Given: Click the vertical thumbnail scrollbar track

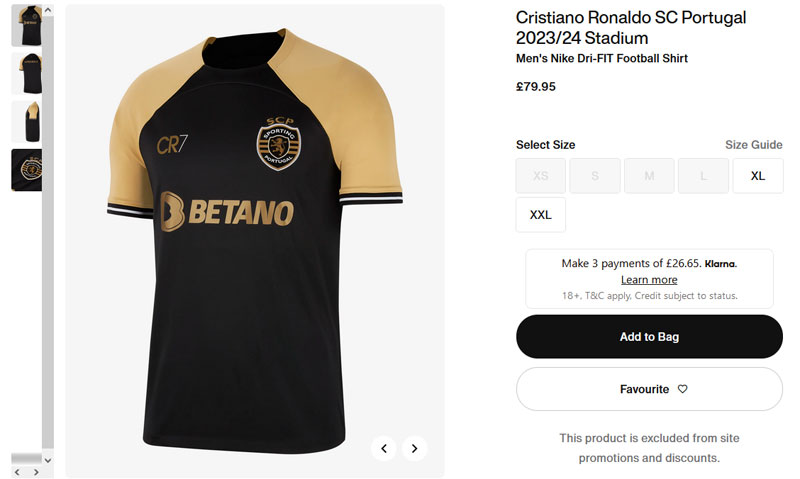Looking at the screenshot, I should (47, 300).
